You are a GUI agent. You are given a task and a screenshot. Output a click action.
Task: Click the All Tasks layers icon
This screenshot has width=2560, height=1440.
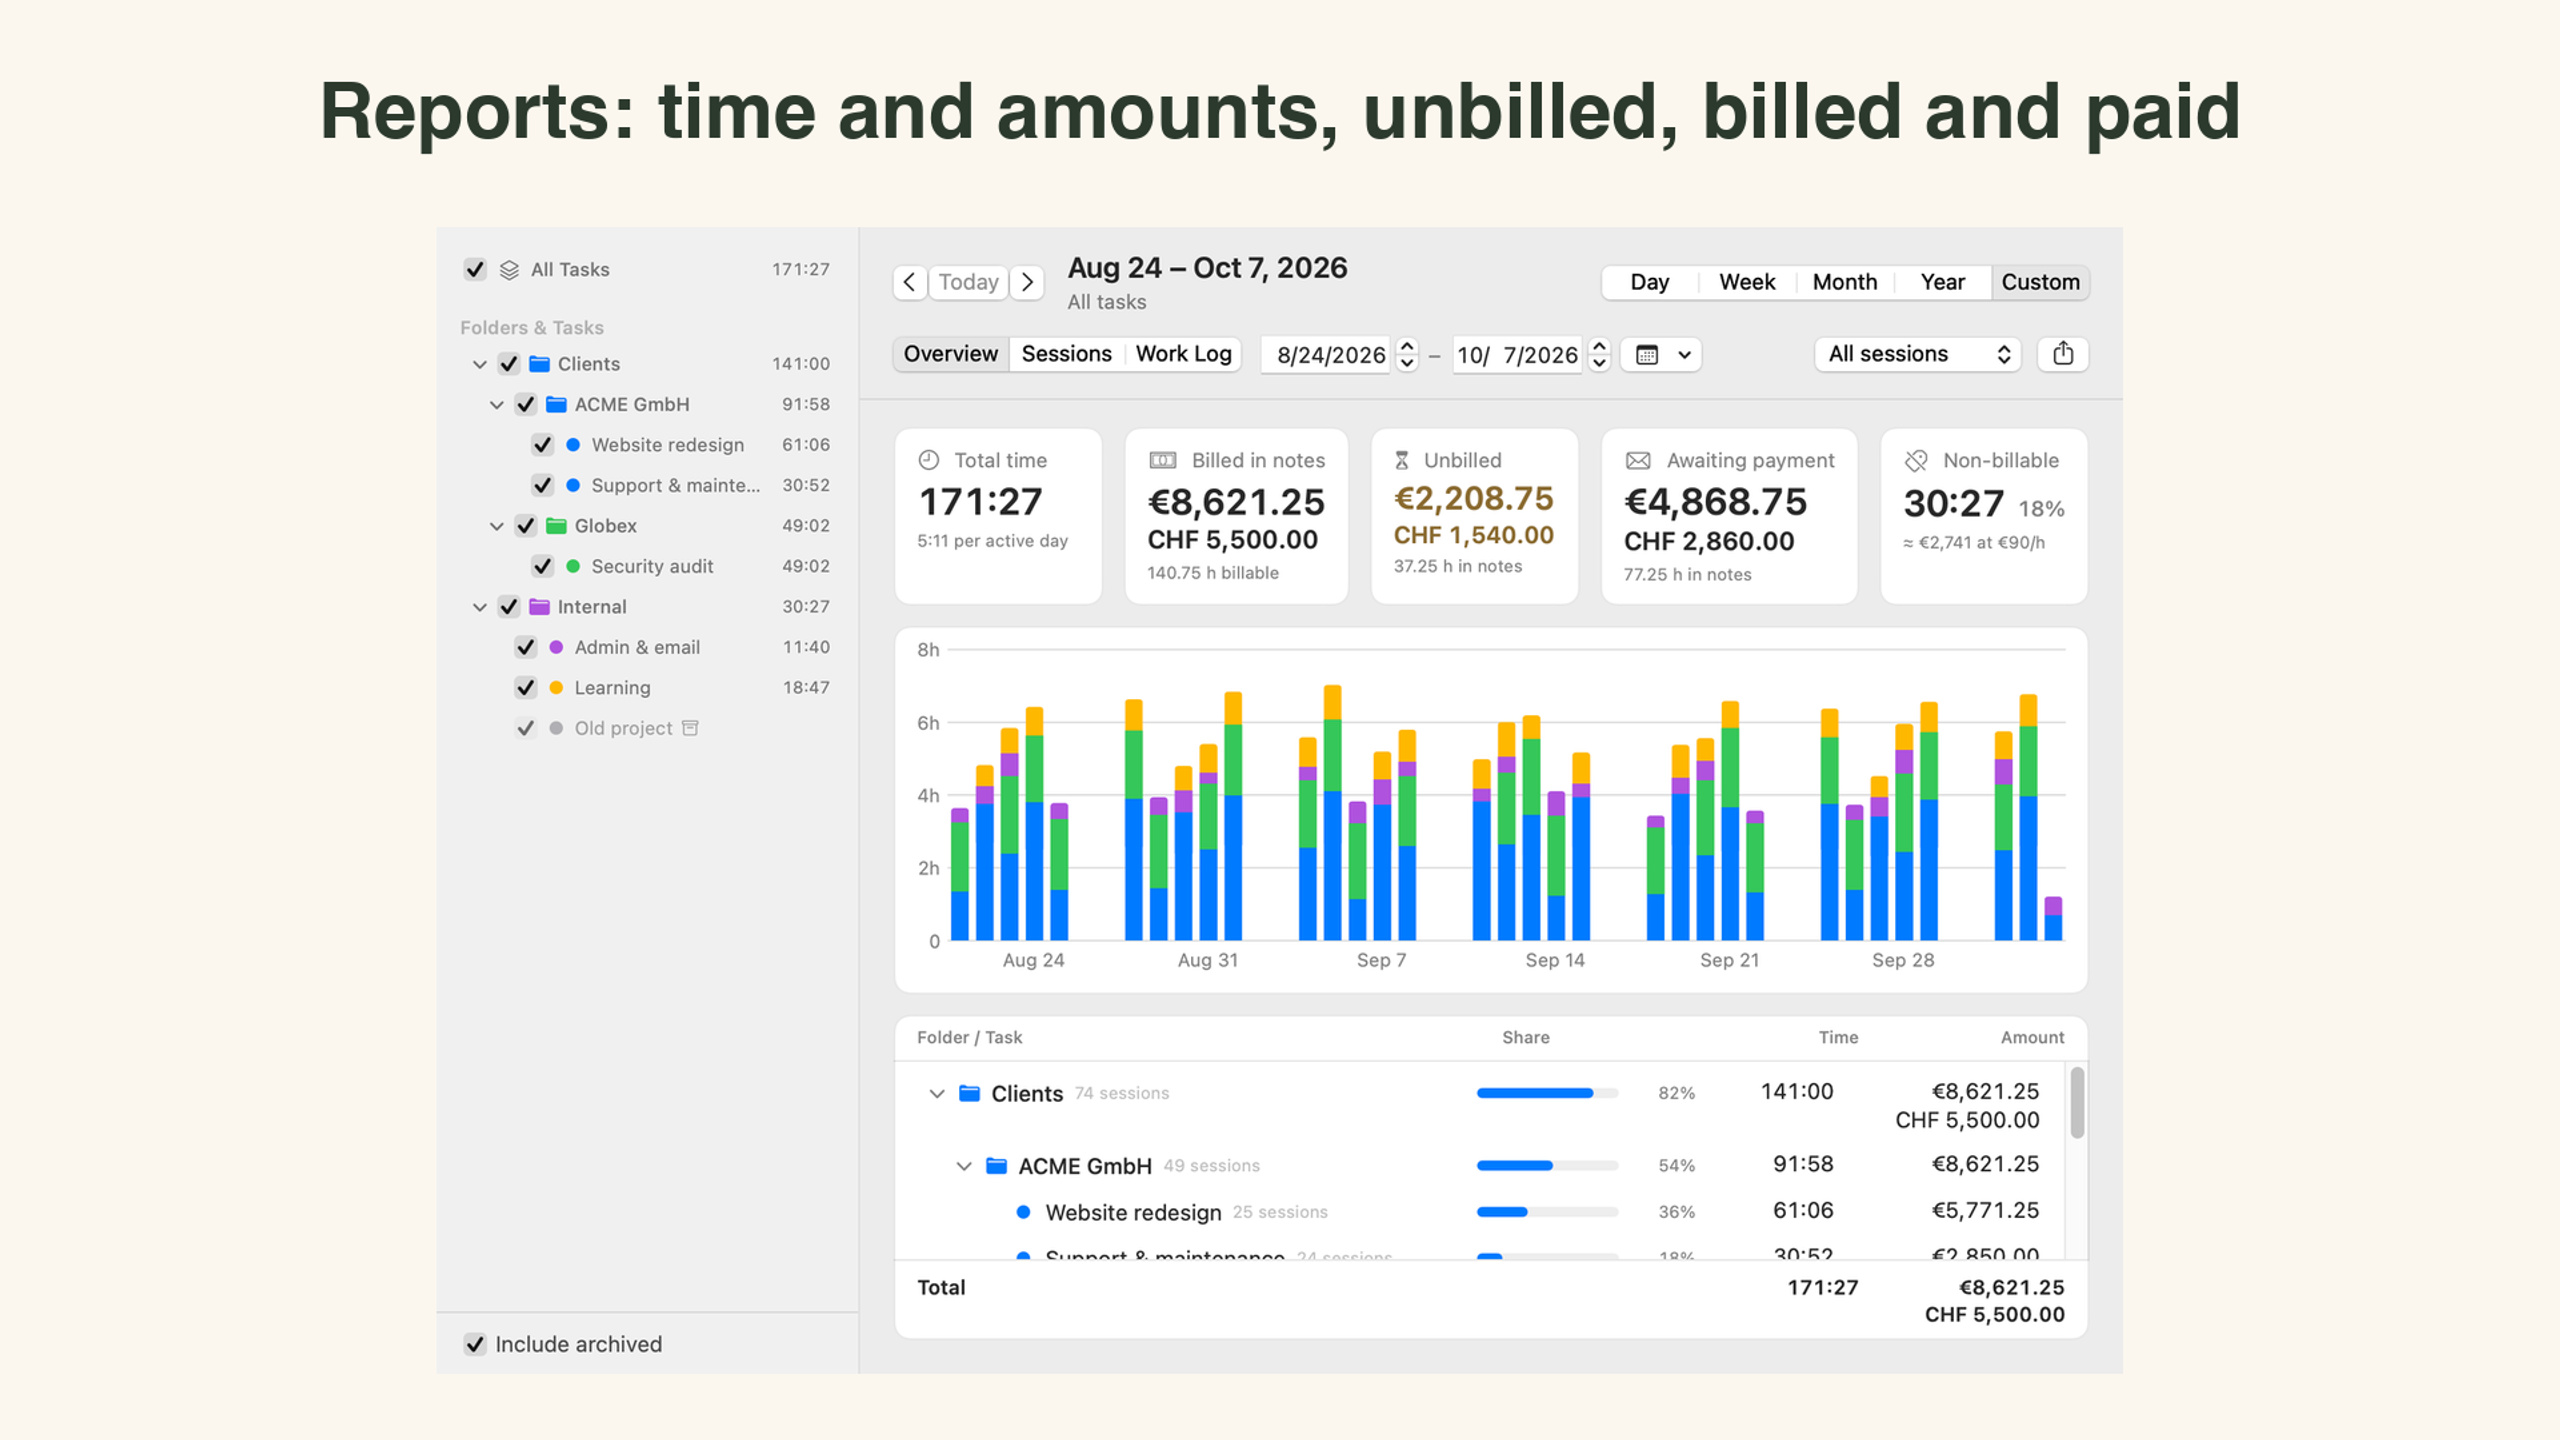509,270
